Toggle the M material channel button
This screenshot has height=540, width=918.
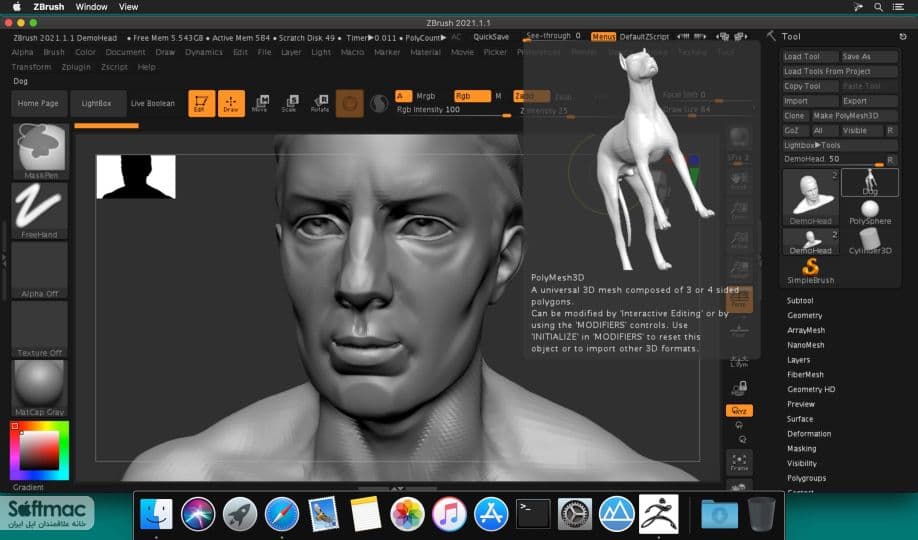tap(498, 96)
